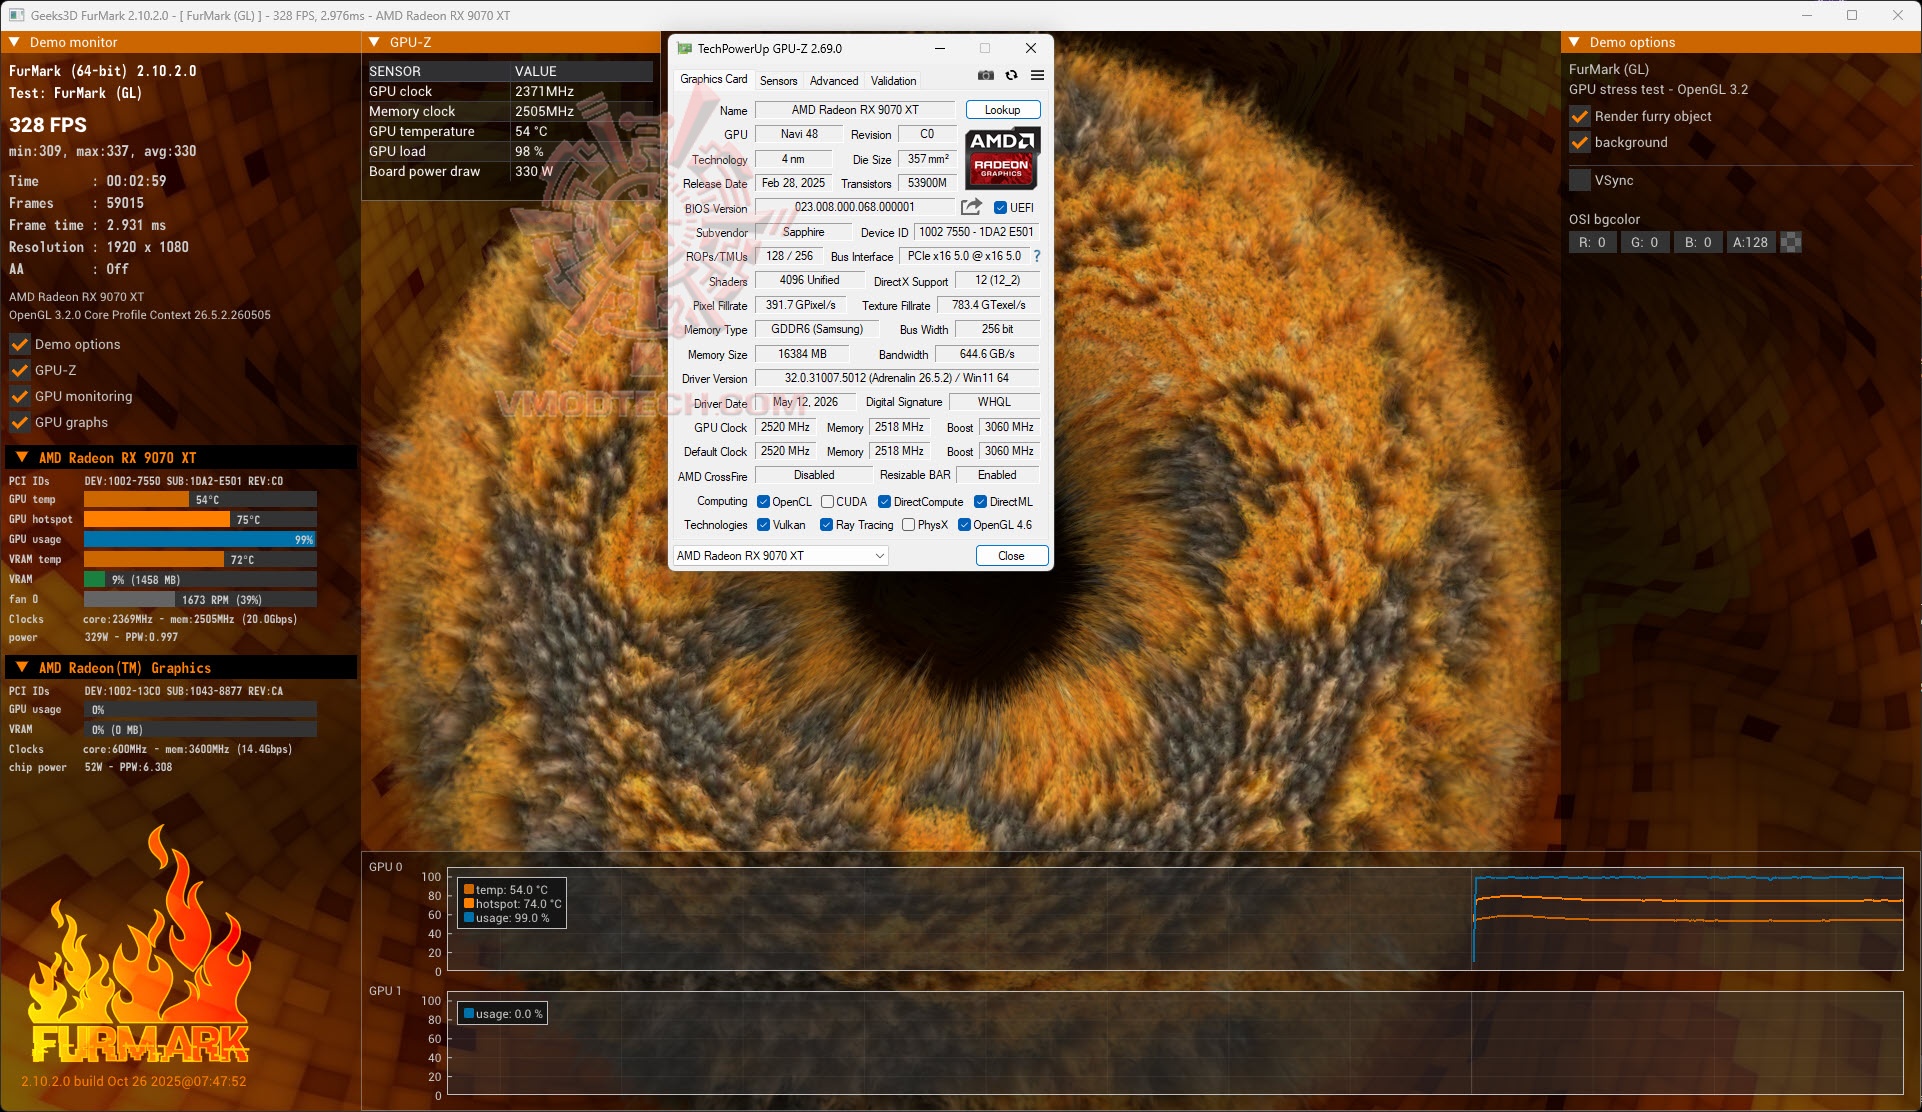Maximize the FurMark window
Screen dimensions: 1922x1112
click(1852, 15)
